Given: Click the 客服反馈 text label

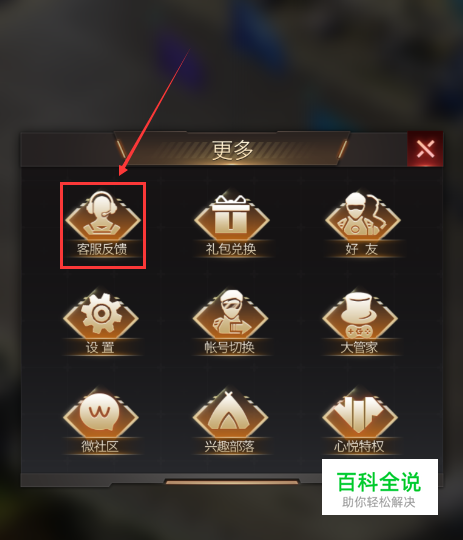Looking at the screenshot, I should (x=102, y=249).
